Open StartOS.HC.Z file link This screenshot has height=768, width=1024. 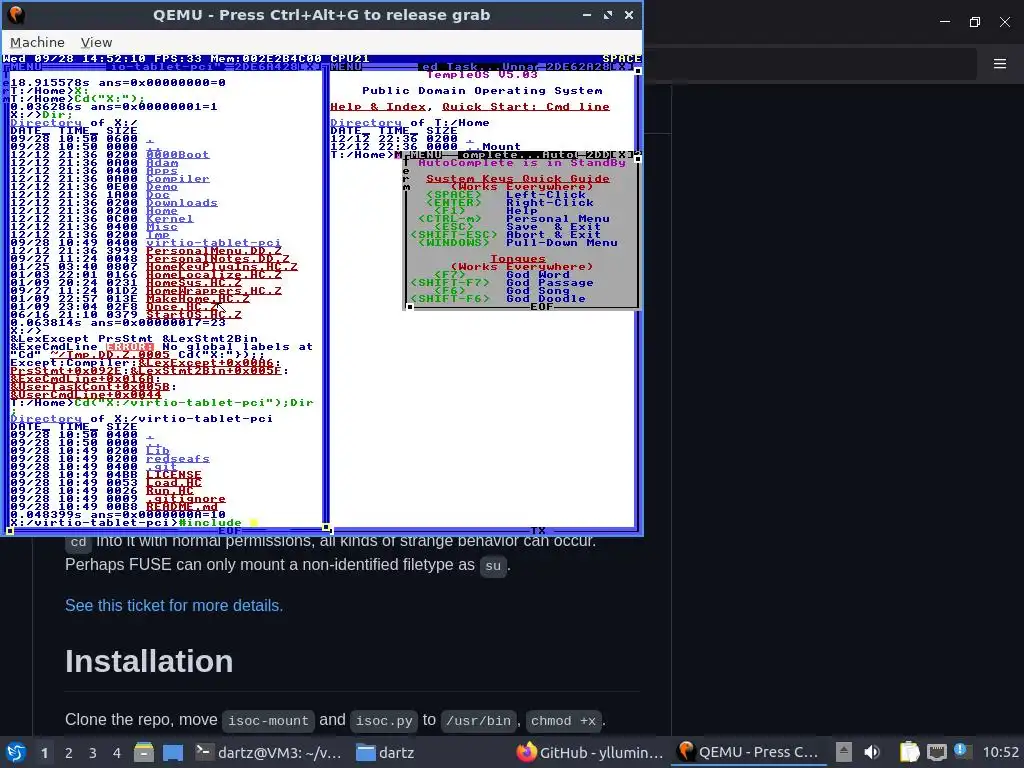pyautogui.click(x=194, y=315)
